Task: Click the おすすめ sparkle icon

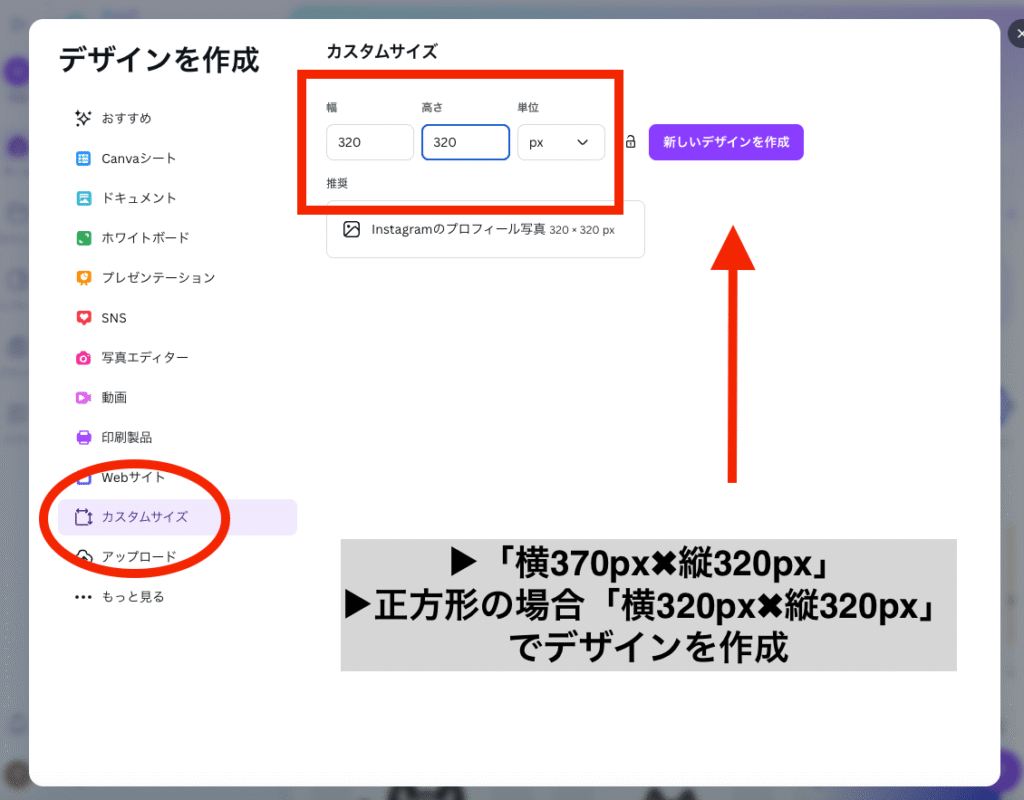Action: pyautogui.click(x=83, y=118)
